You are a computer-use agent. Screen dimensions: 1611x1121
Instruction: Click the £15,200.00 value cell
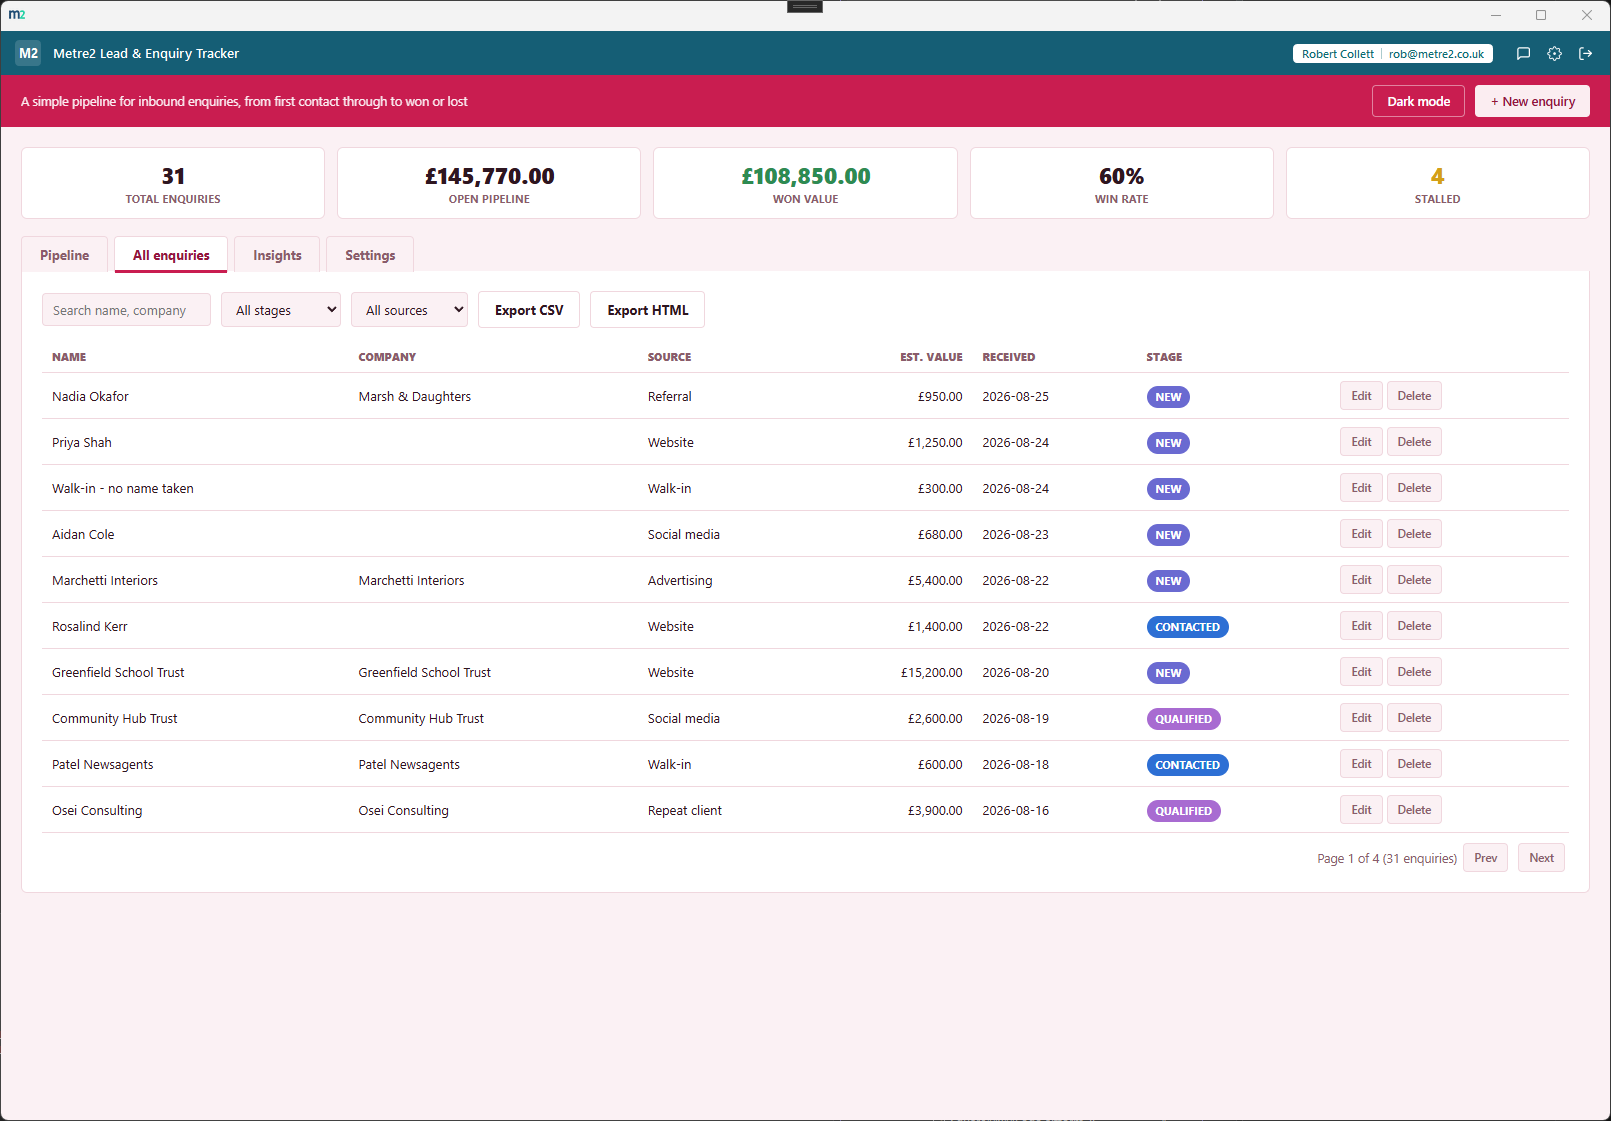click(x=931, y=672)
